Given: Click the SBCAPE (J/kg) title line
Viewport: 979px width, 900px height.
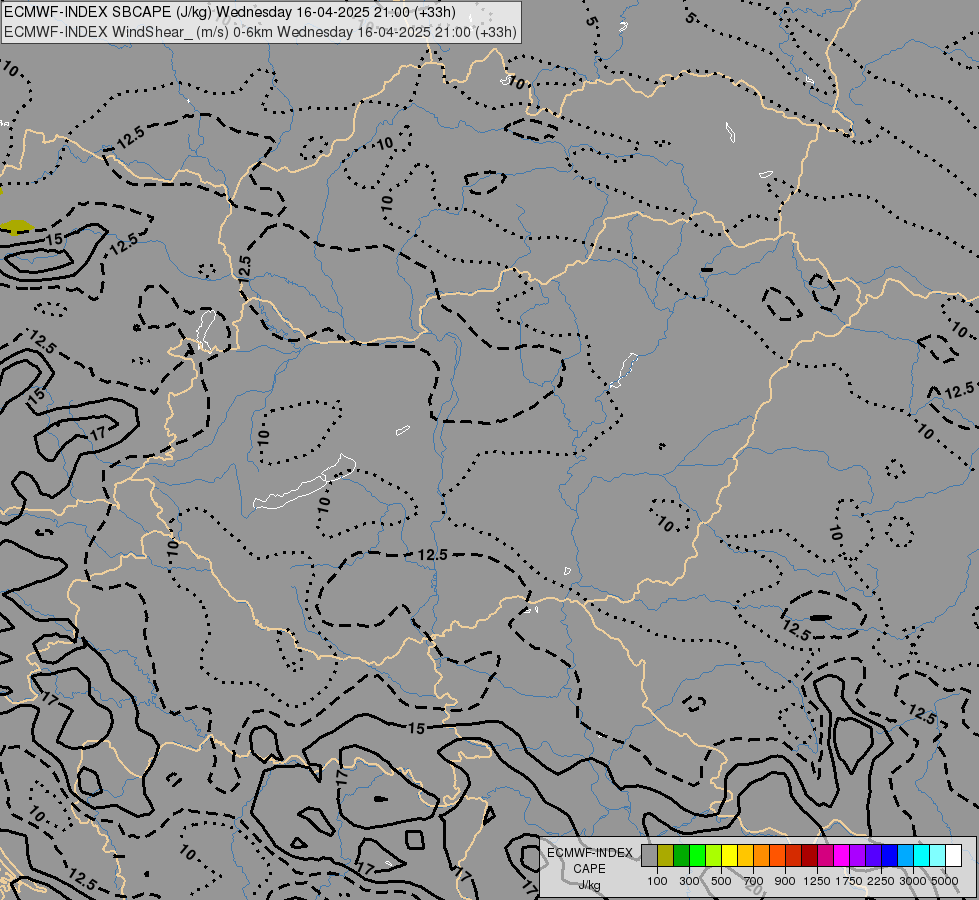Looking at the screenshot, I should (230, 12).
